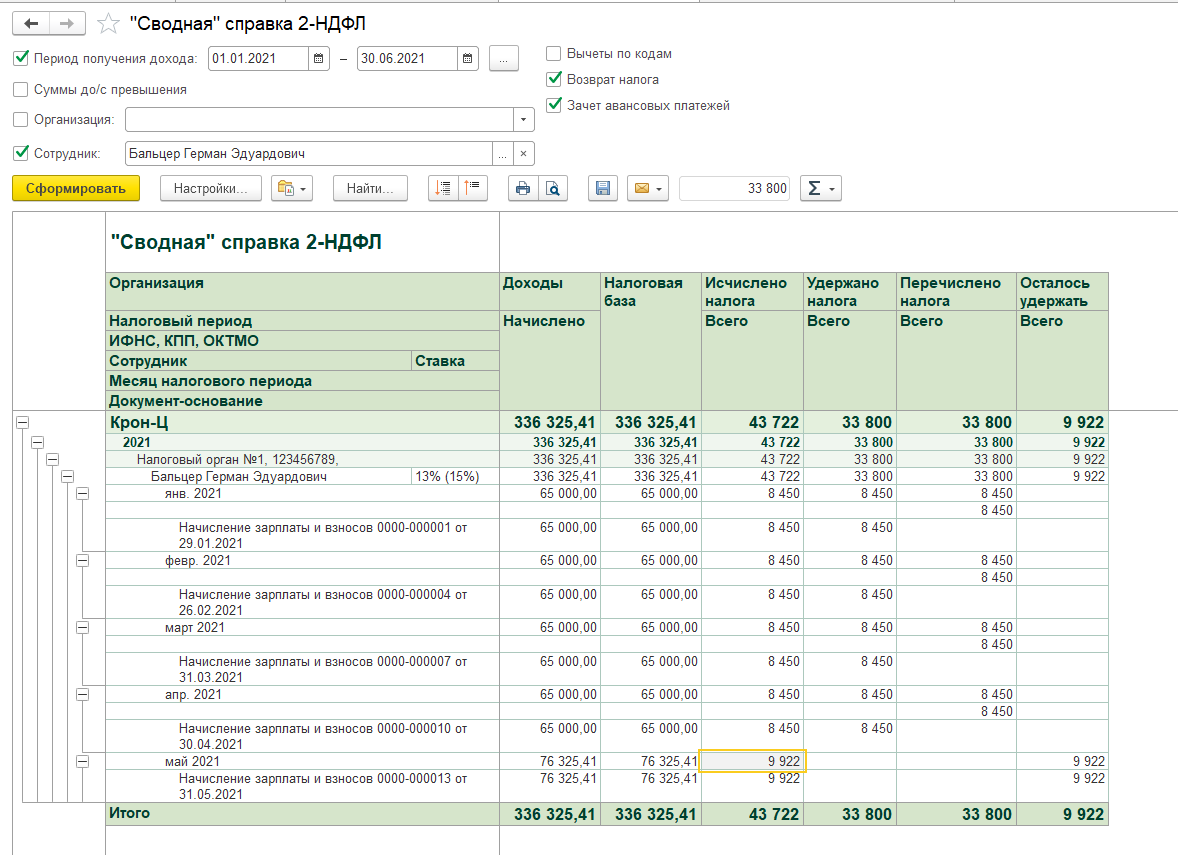The width and height of the screenshot is (1178, 855).
Task: Enable the Вычеты по кодам checkbox
Action: [554, 54]
